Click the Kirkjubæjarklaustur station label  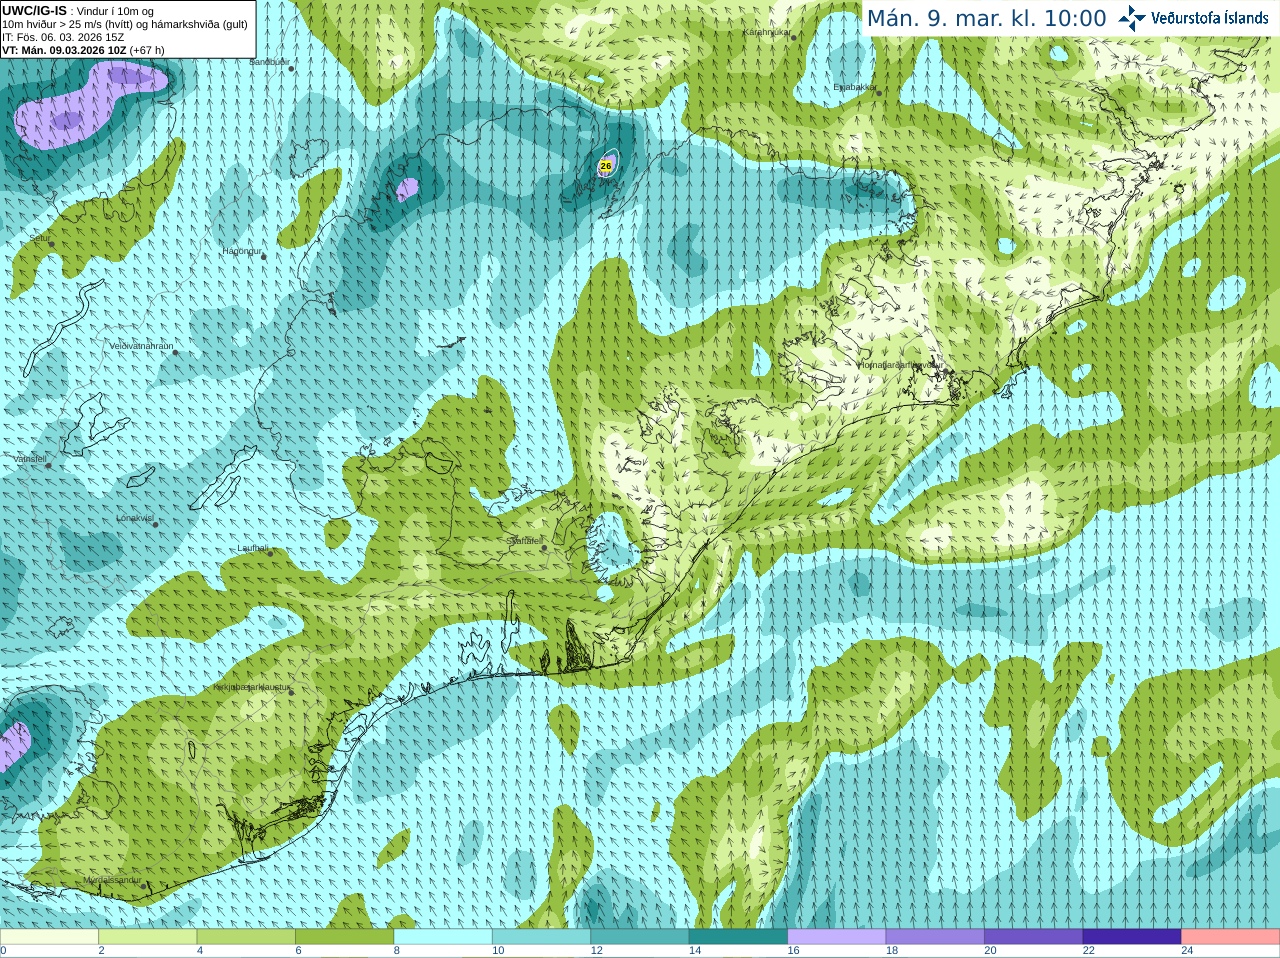click(251, 687)
